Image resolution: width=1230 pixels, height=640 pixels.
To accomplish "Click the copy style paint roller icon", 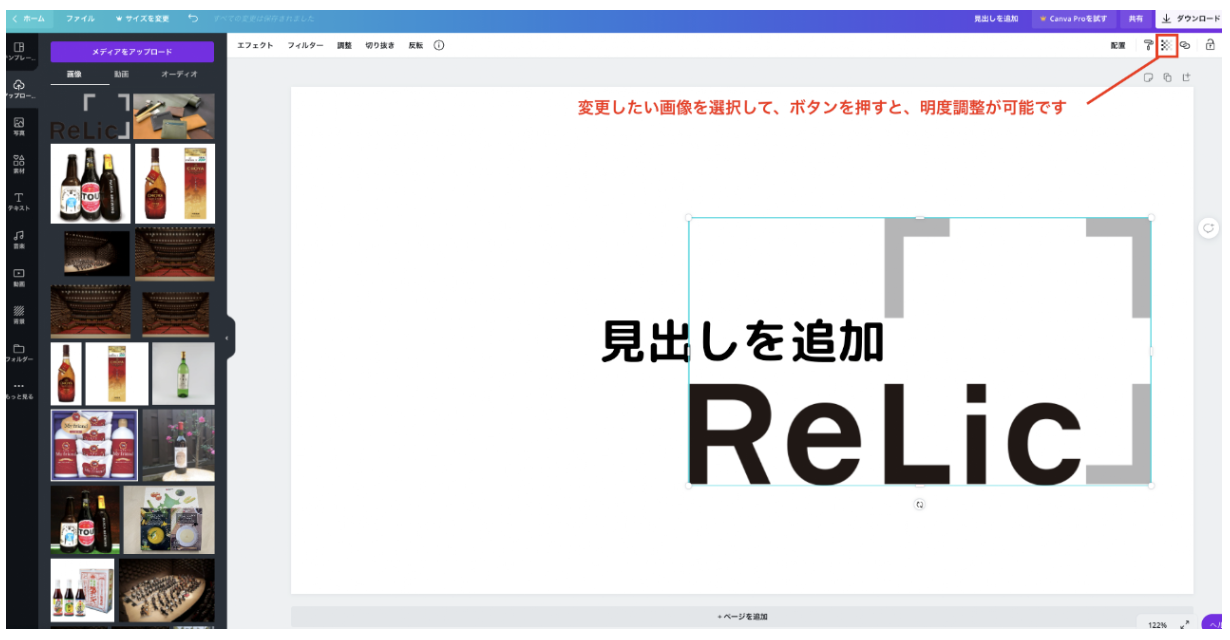I will tap(1148, 45).
